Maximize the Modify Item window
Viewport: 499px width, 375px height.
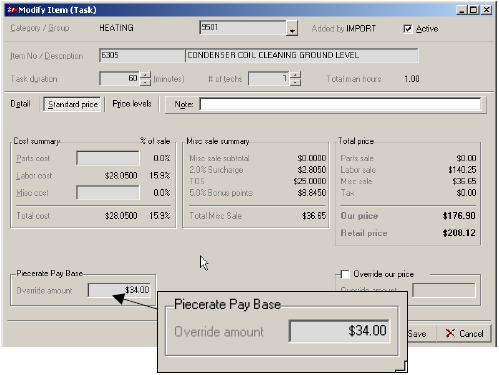click(x=473, y=10)
